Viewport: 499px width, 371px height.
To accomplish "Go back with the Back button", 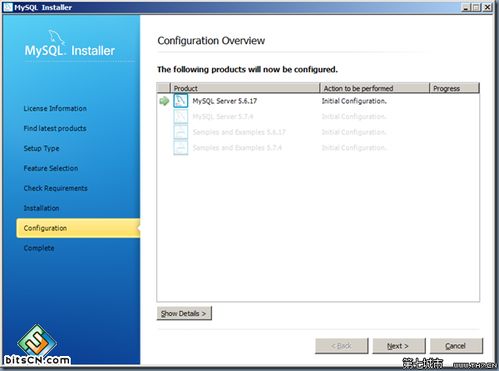I will [x=342, y=346].
